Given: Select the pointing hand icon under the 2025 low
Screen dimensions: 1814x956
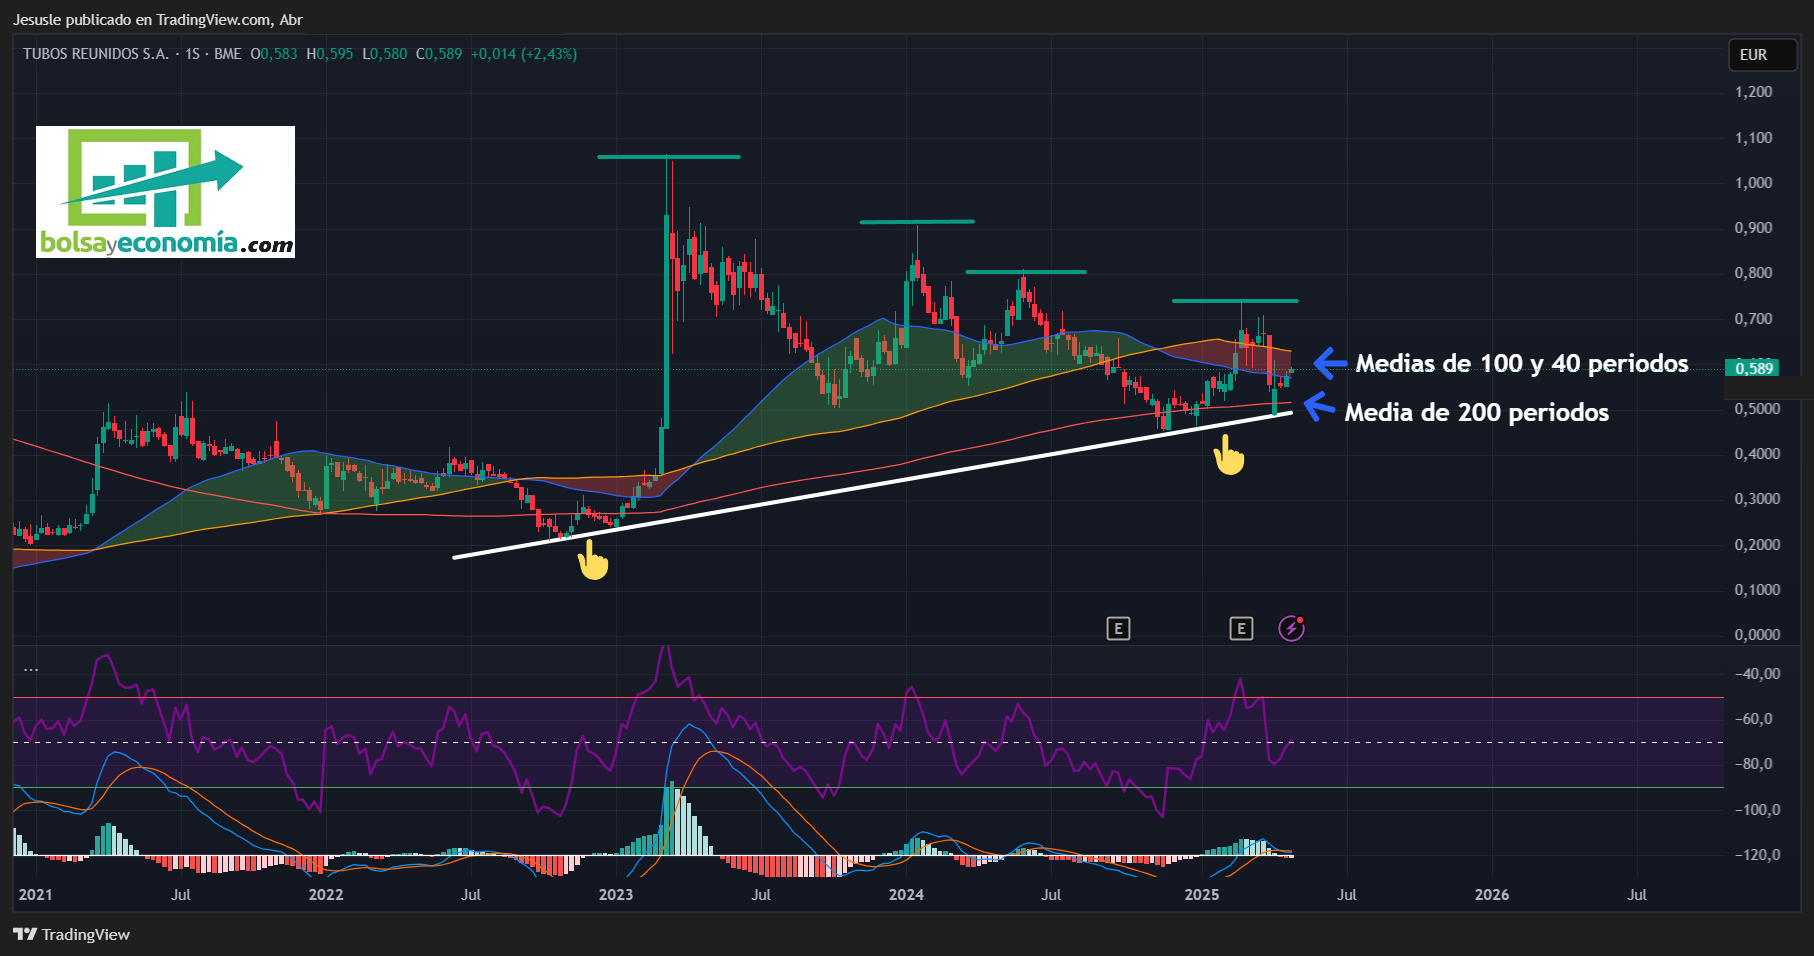Looking at the screenshot, I should pos(1228,455).
